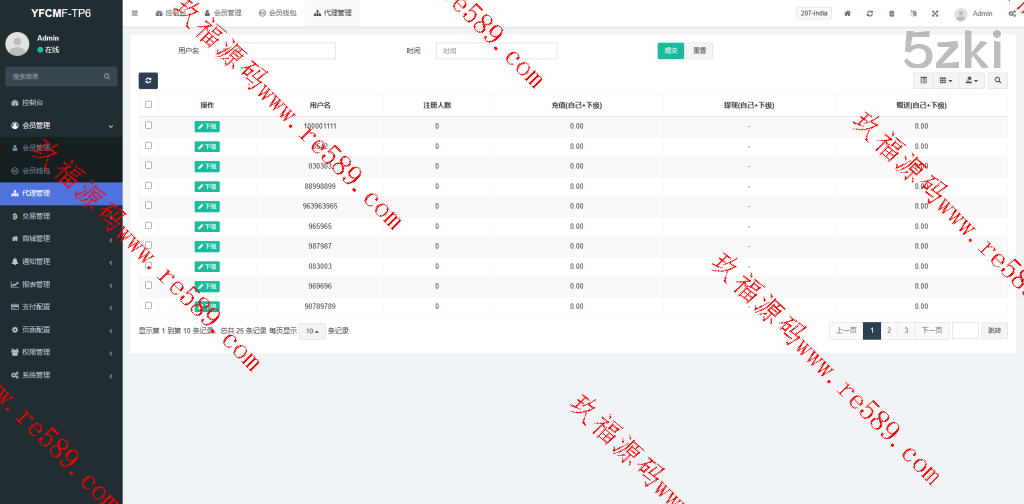Screen dimensions: 1024x504
Task: Click the magnifier search icon above table
Action: click(x=998, y=81)
